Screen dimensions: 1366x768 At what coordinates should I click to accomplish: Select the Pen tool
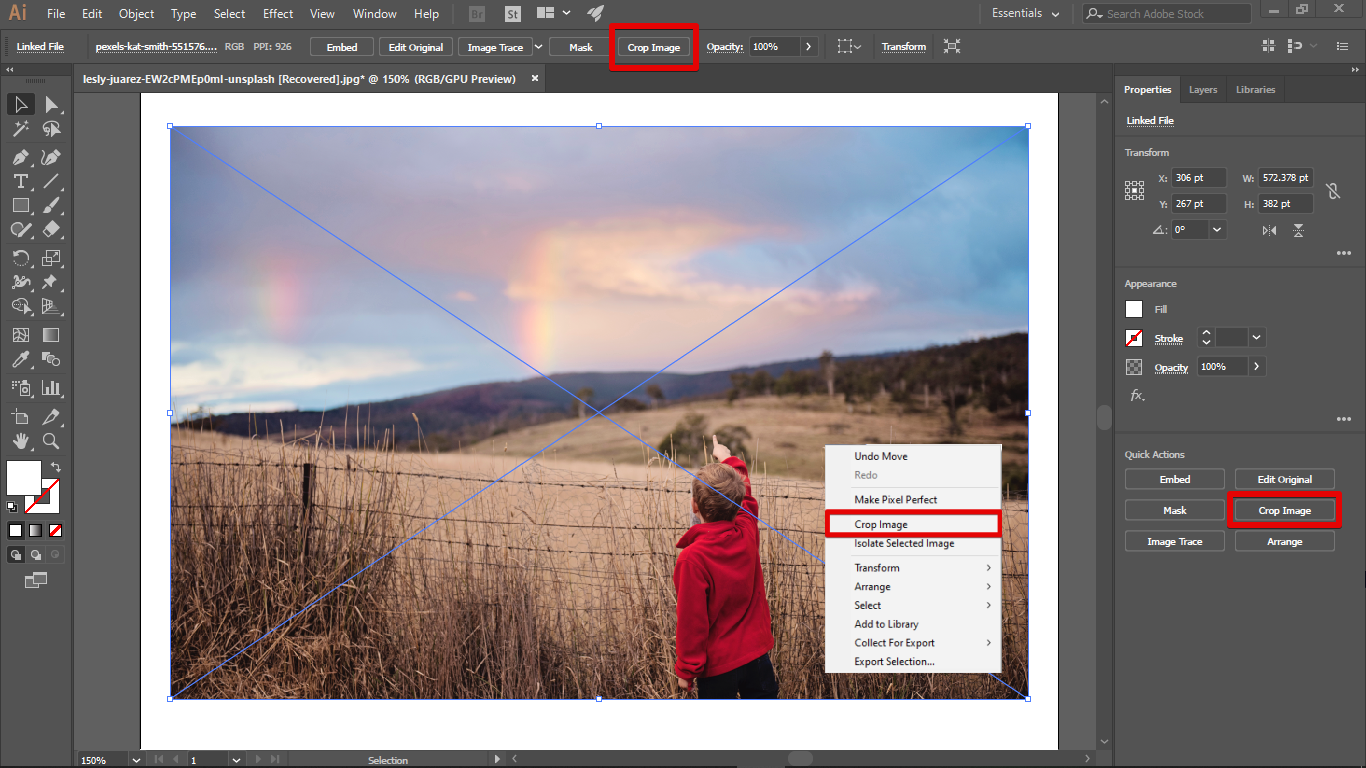pos(20,157)
